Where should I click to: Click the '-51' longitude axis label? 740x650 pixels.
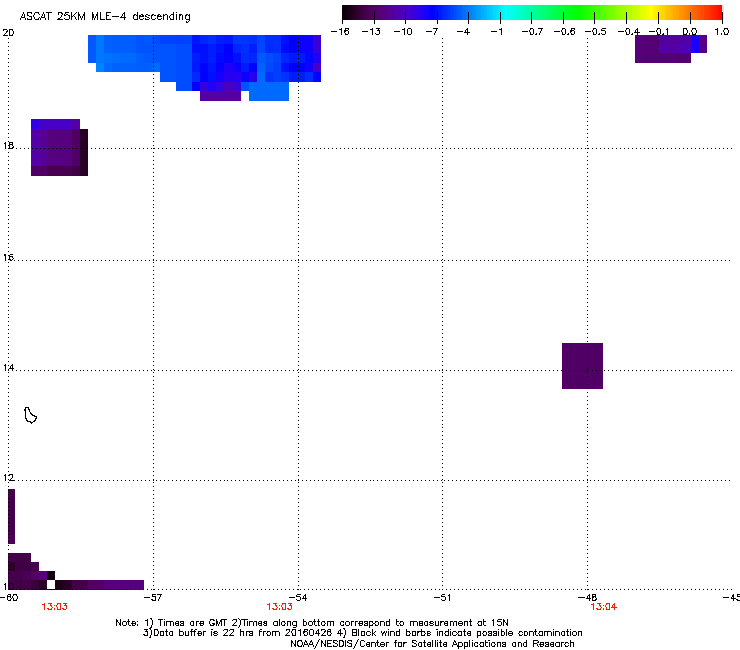click(x=442, y=598)
